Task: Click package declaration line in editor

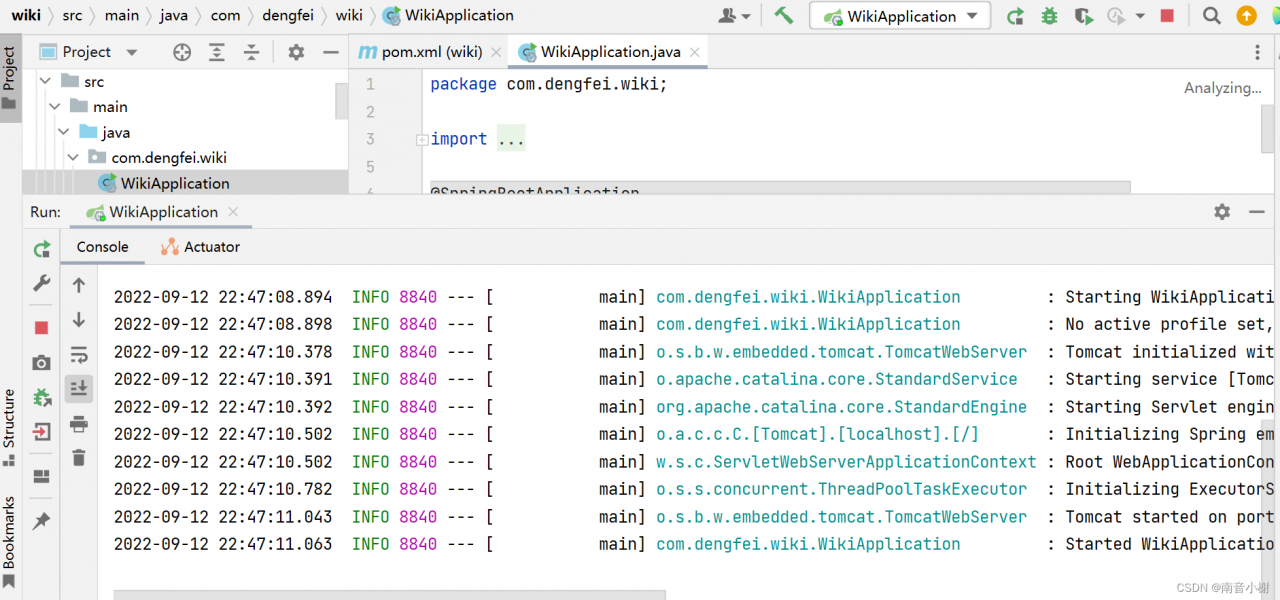Action: (x=548, y=84)
